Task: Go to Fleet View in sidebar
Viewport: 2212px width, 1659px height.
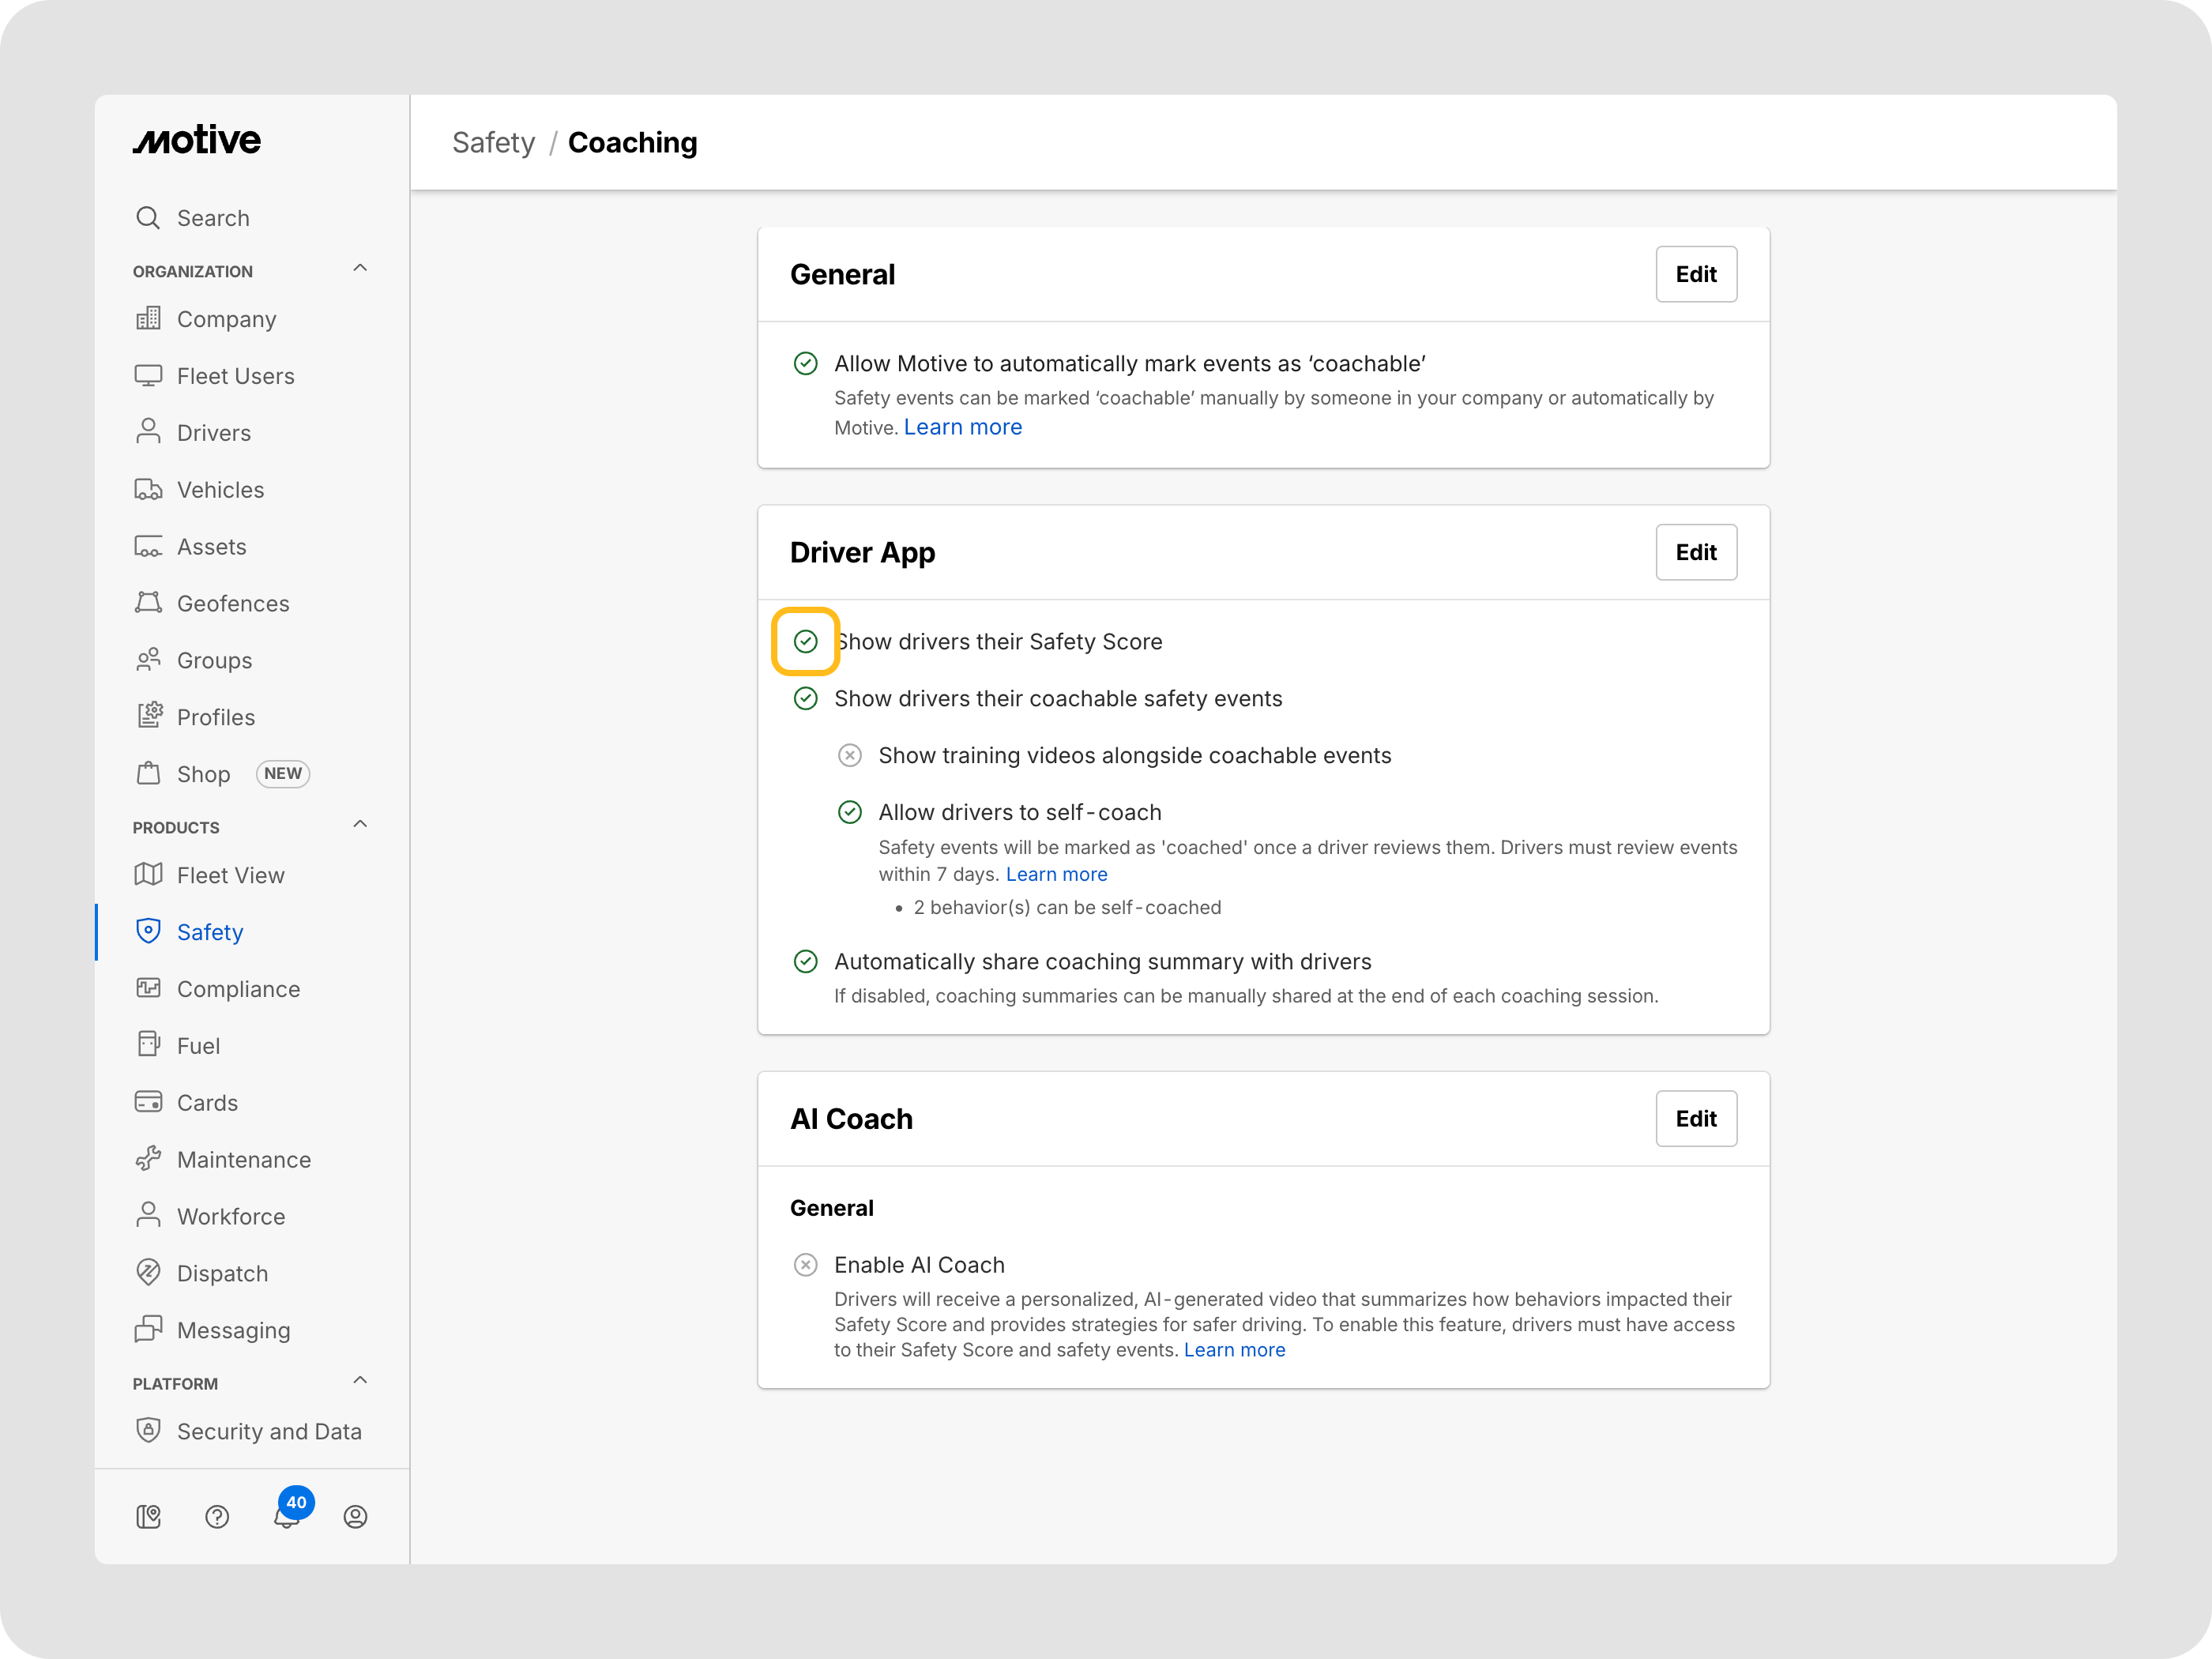Action: 230,875
